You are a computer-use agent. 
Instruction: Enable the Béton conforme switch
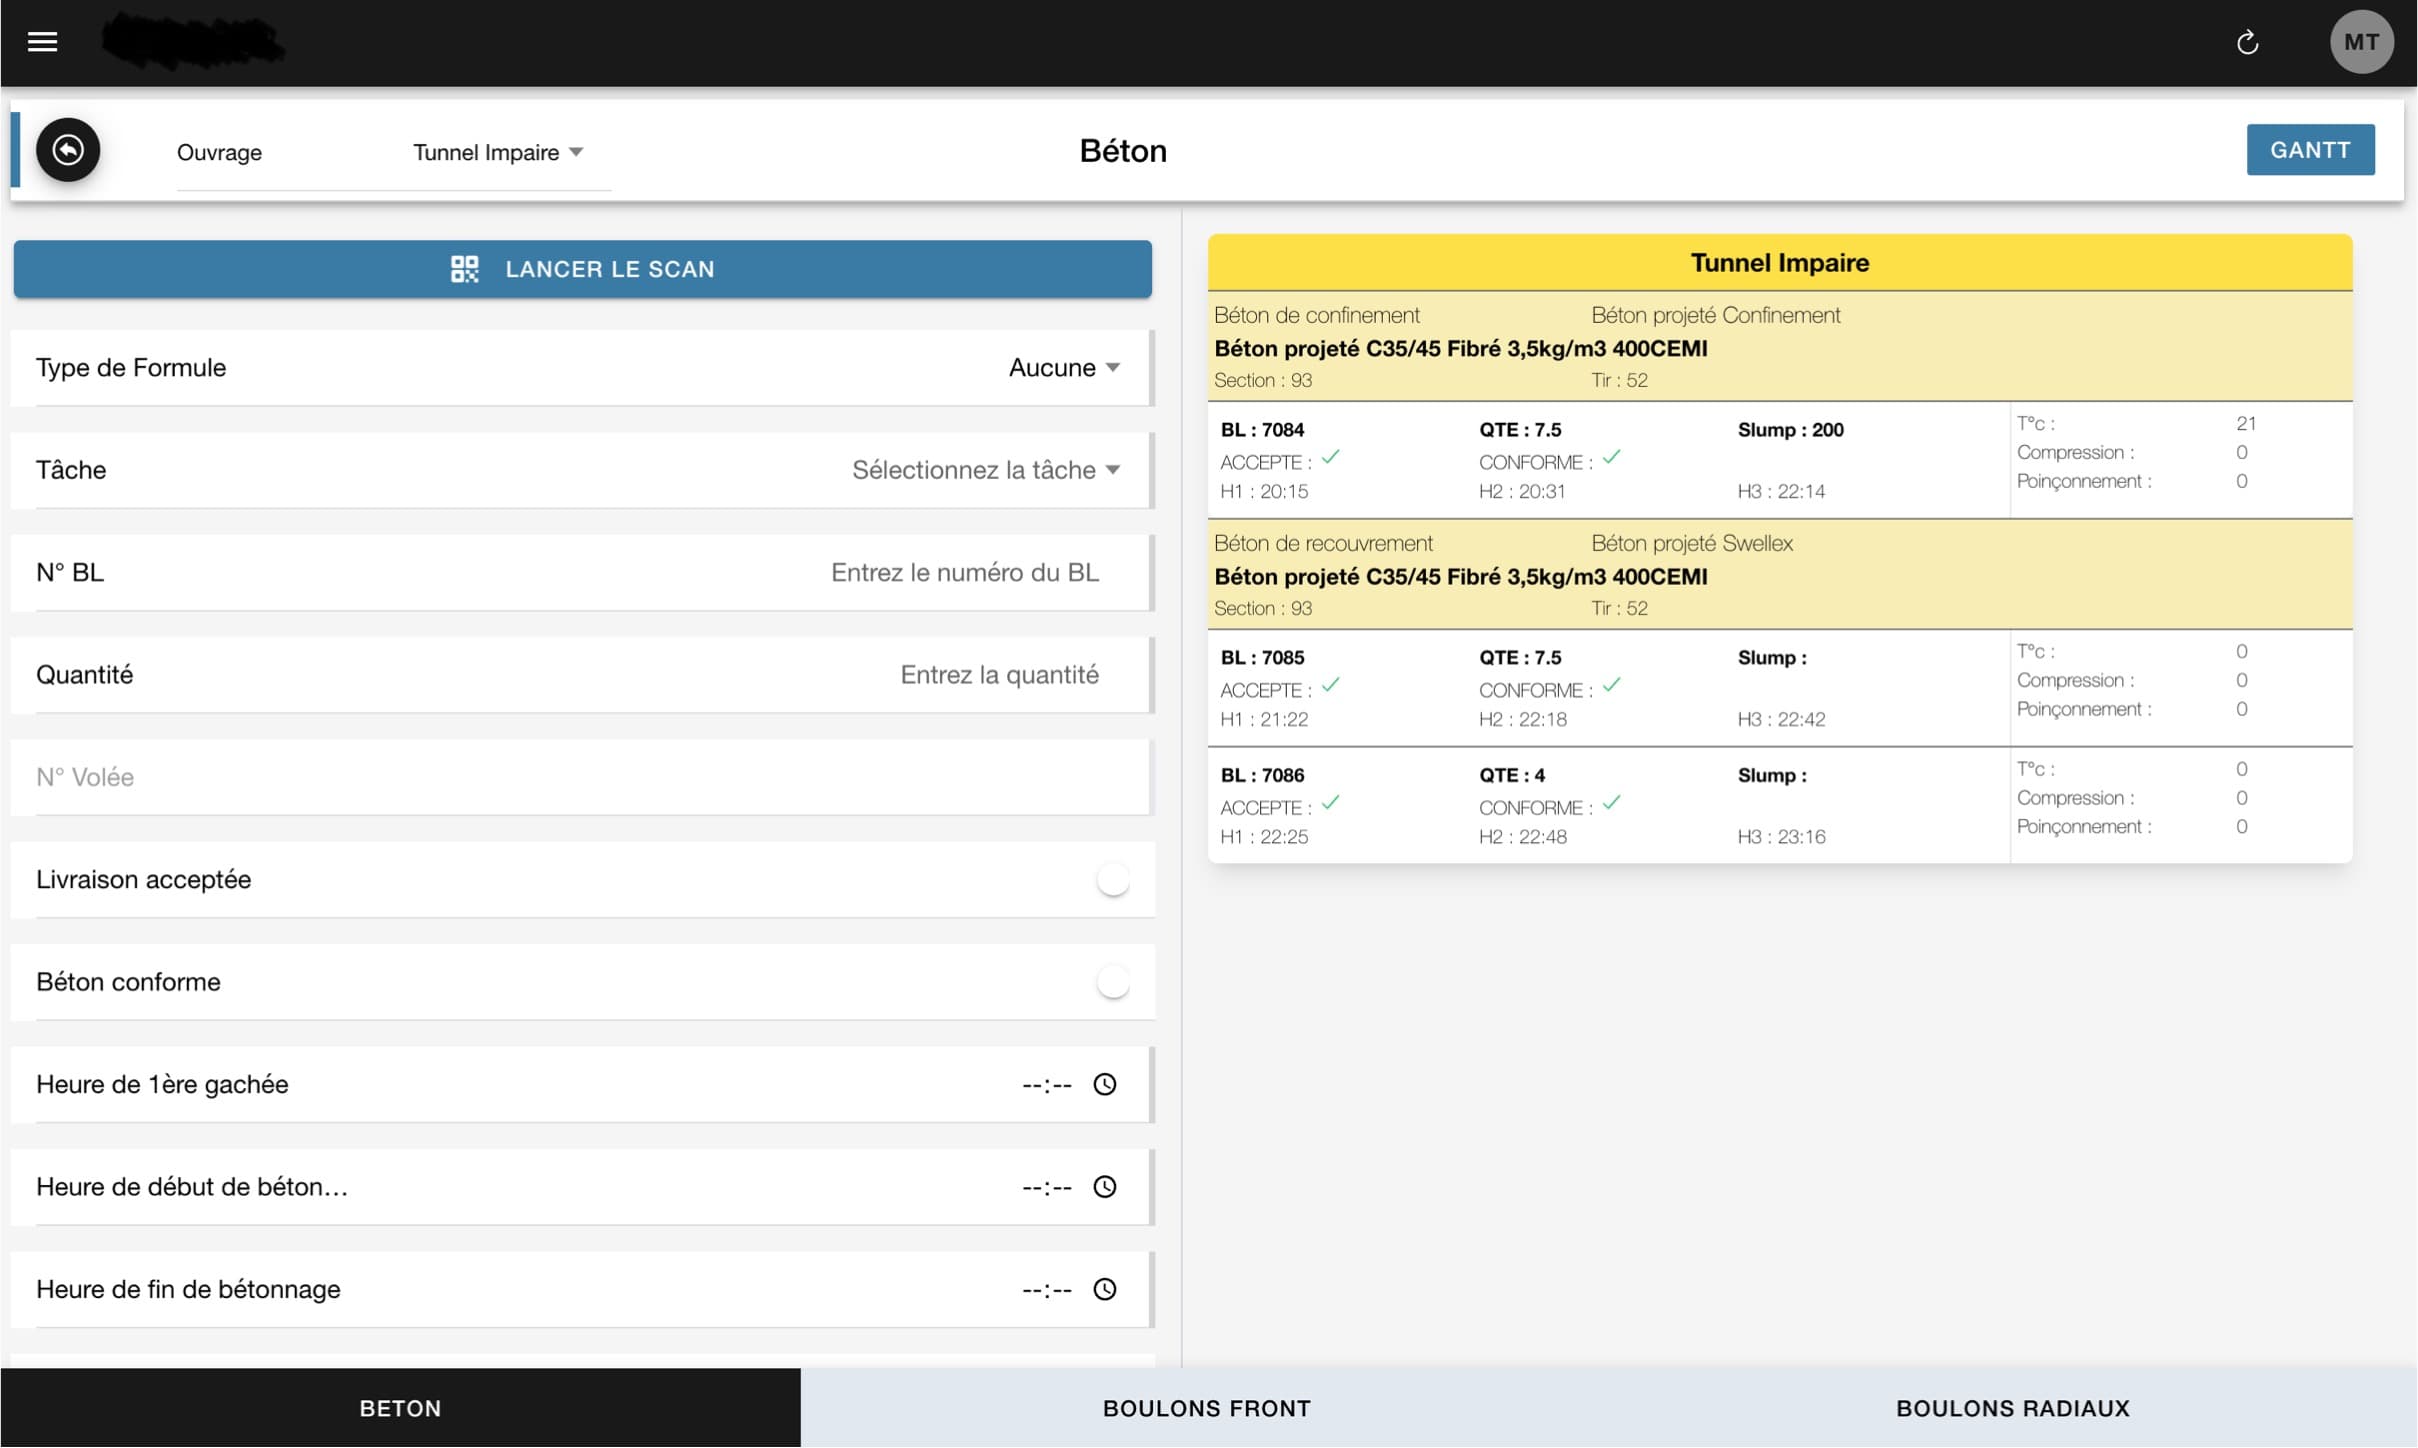click(1112, 982)
